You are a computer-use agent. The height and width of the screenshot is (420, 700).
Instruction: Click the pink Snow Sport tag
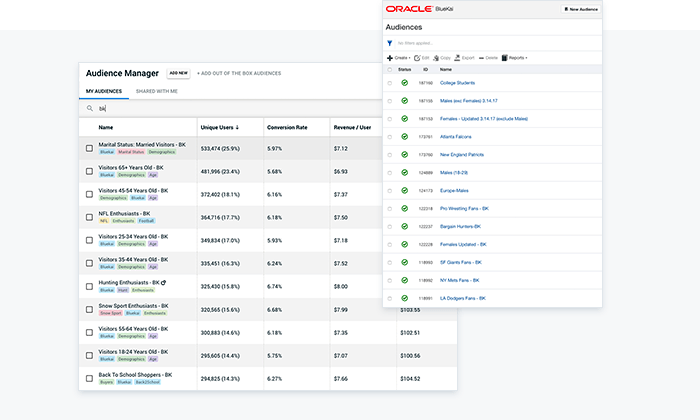point(111,313)
